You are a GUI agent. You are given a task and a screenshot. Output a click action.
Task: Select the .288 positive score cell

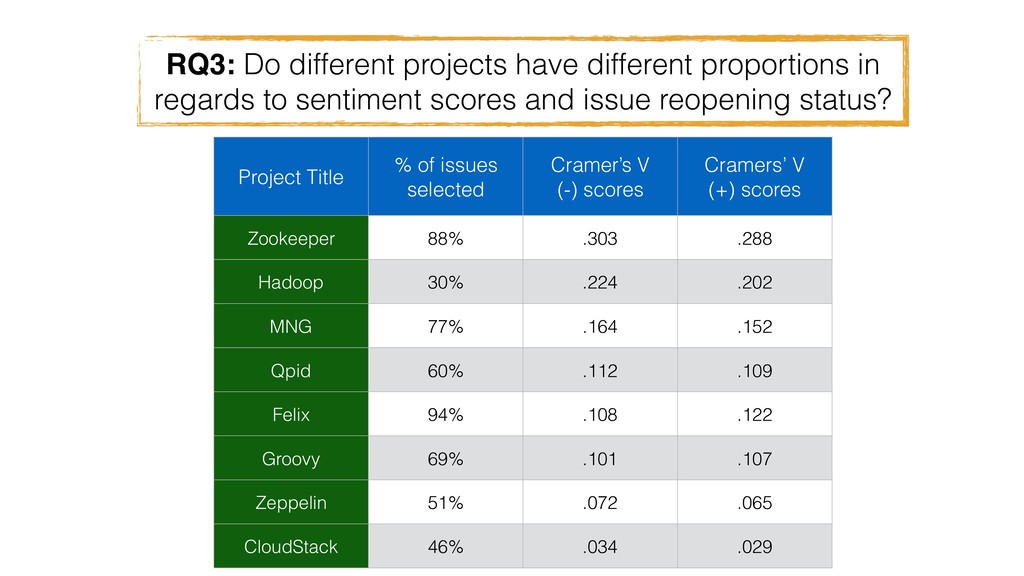(x=755, y=238)
